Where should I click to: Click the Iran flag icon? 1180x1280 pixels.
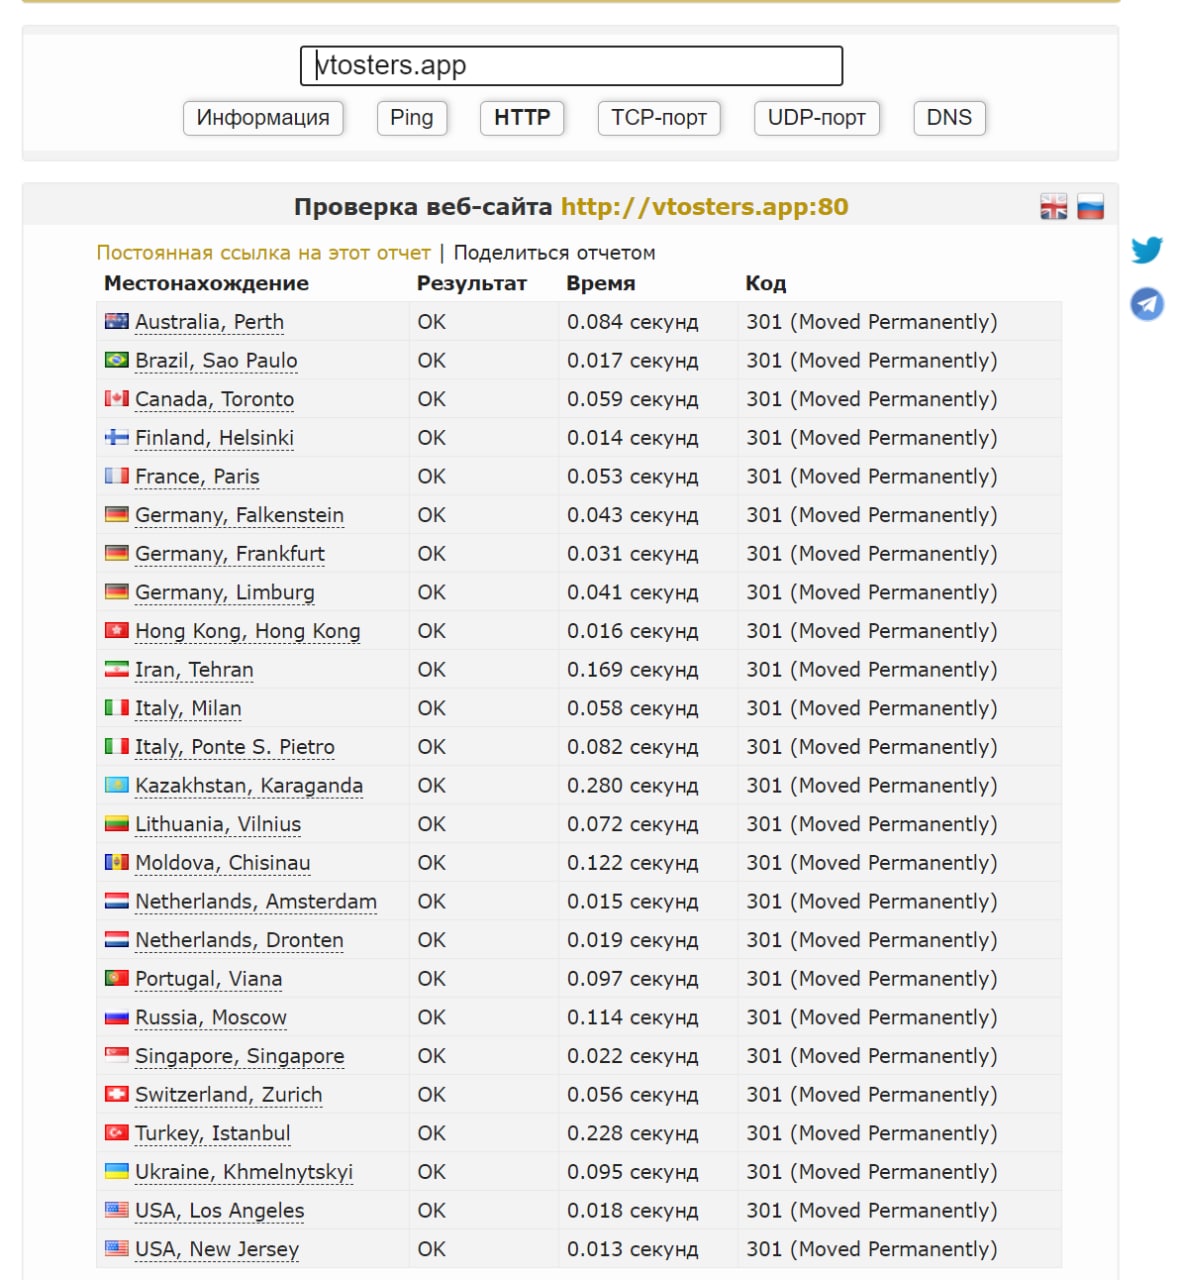(x=117, y=669)
